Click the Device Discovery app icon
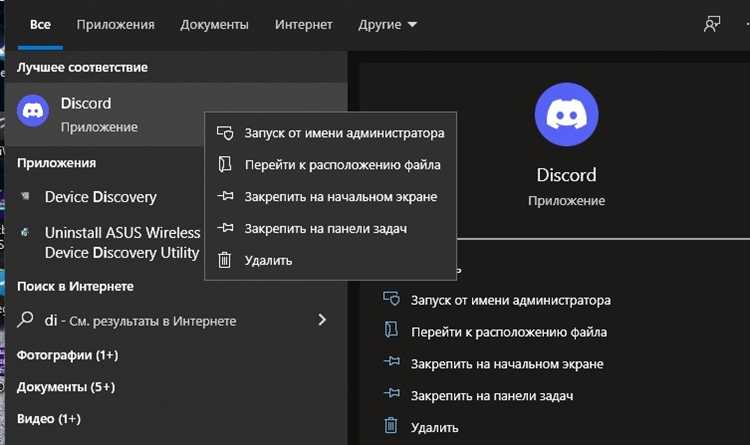Image resolution: width=750 pixels, height=445 pixels. 25,196
